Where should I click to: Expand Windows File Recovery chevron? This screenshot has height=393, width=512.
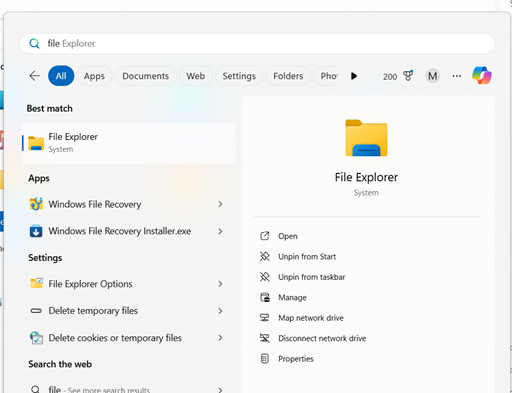tap(220, 204)
